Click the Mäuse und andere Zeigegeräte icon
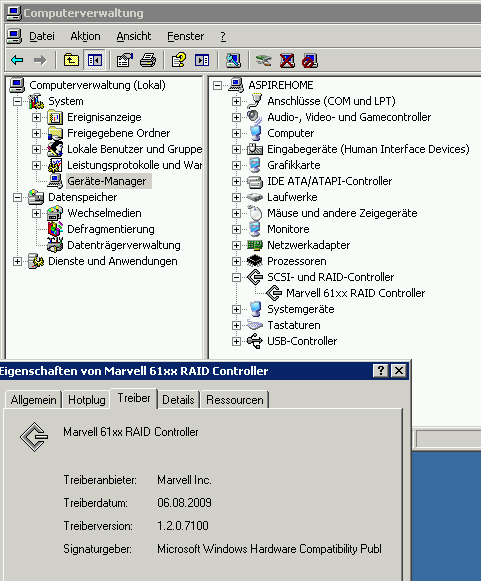Screen dimensions: 481x581 255,213
